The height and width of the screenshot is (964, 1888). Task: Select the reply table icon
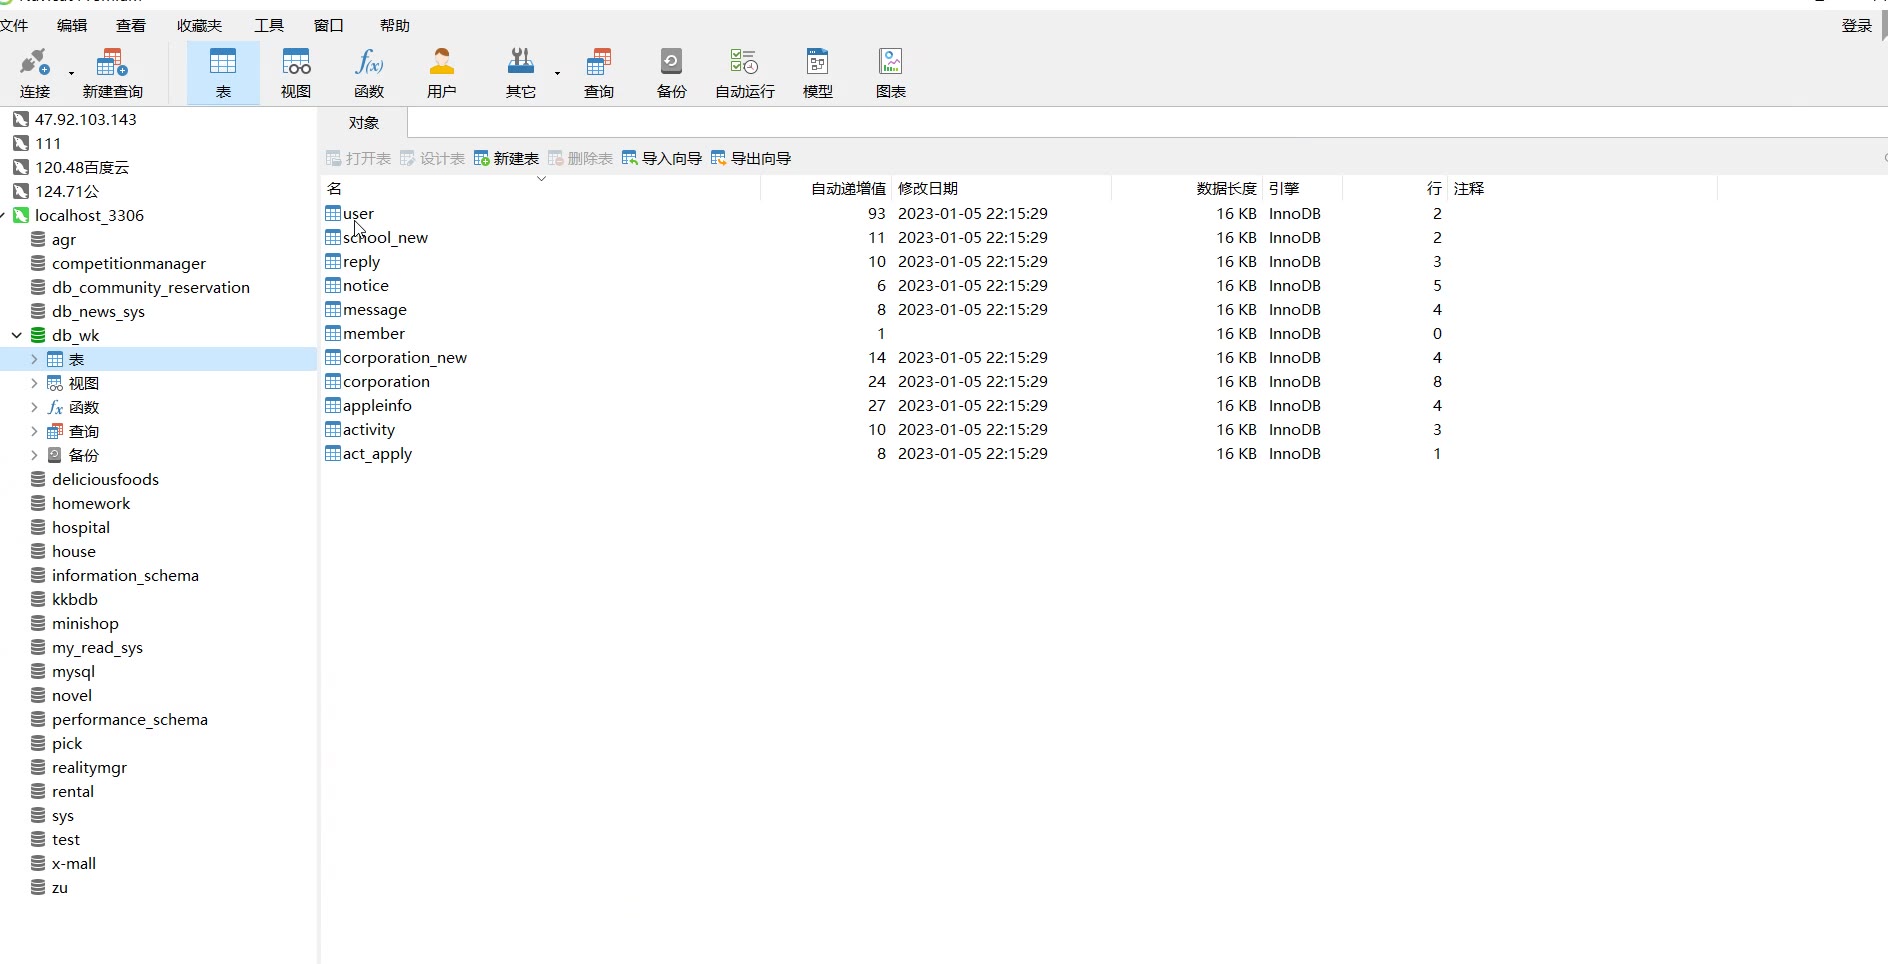(x=333, y=261)
